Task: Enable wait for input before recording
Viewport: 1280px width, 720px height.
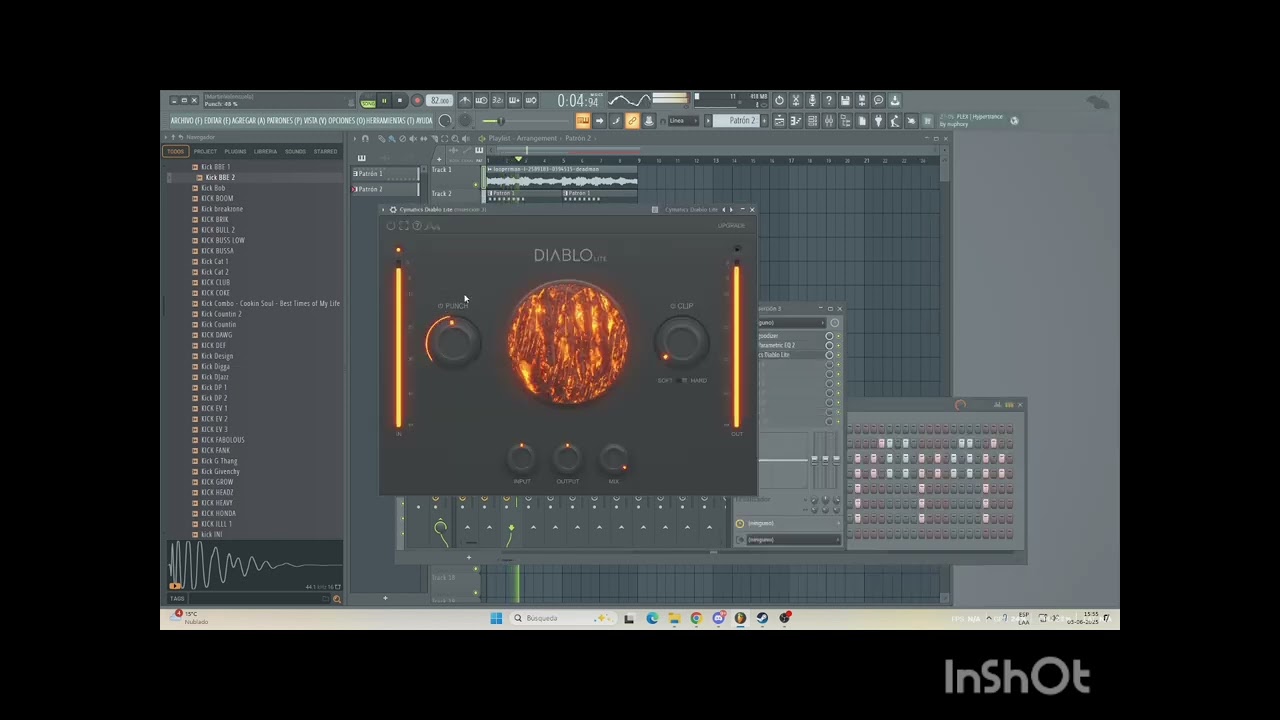Action: tap(481, 100)
